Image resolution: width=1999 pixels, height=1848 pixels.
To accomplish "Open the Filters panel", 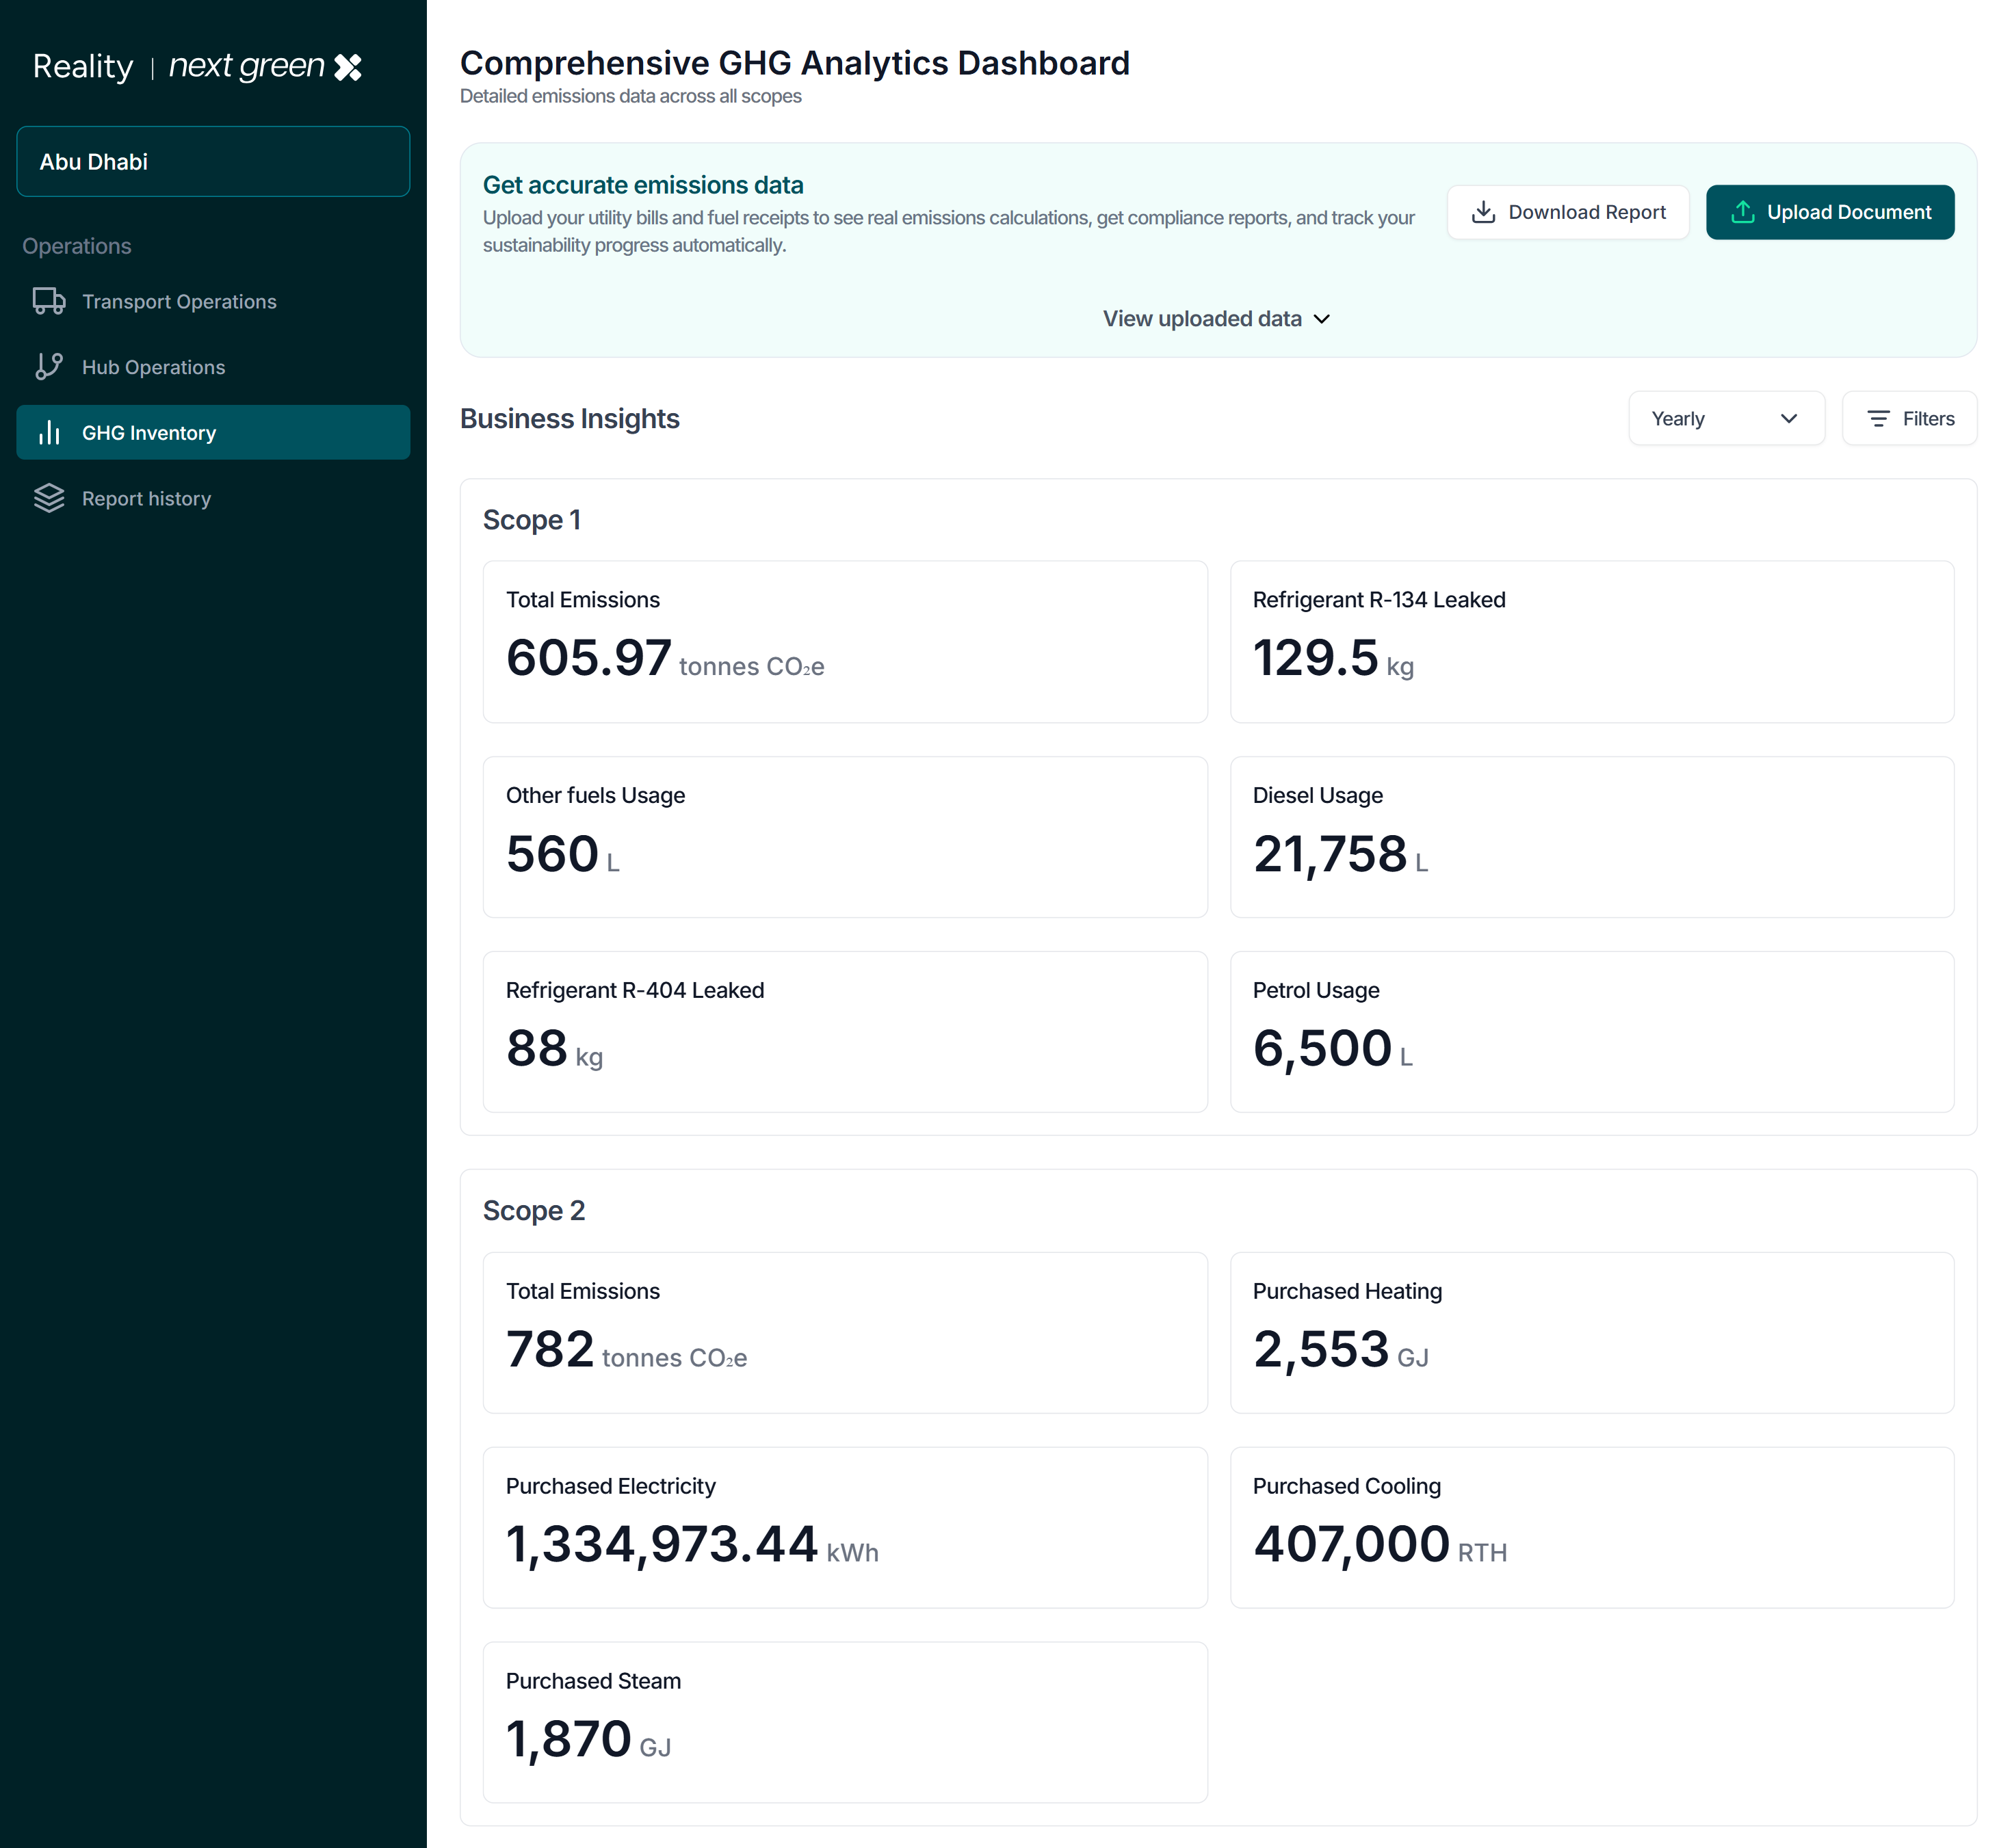I will point(1909,418).
